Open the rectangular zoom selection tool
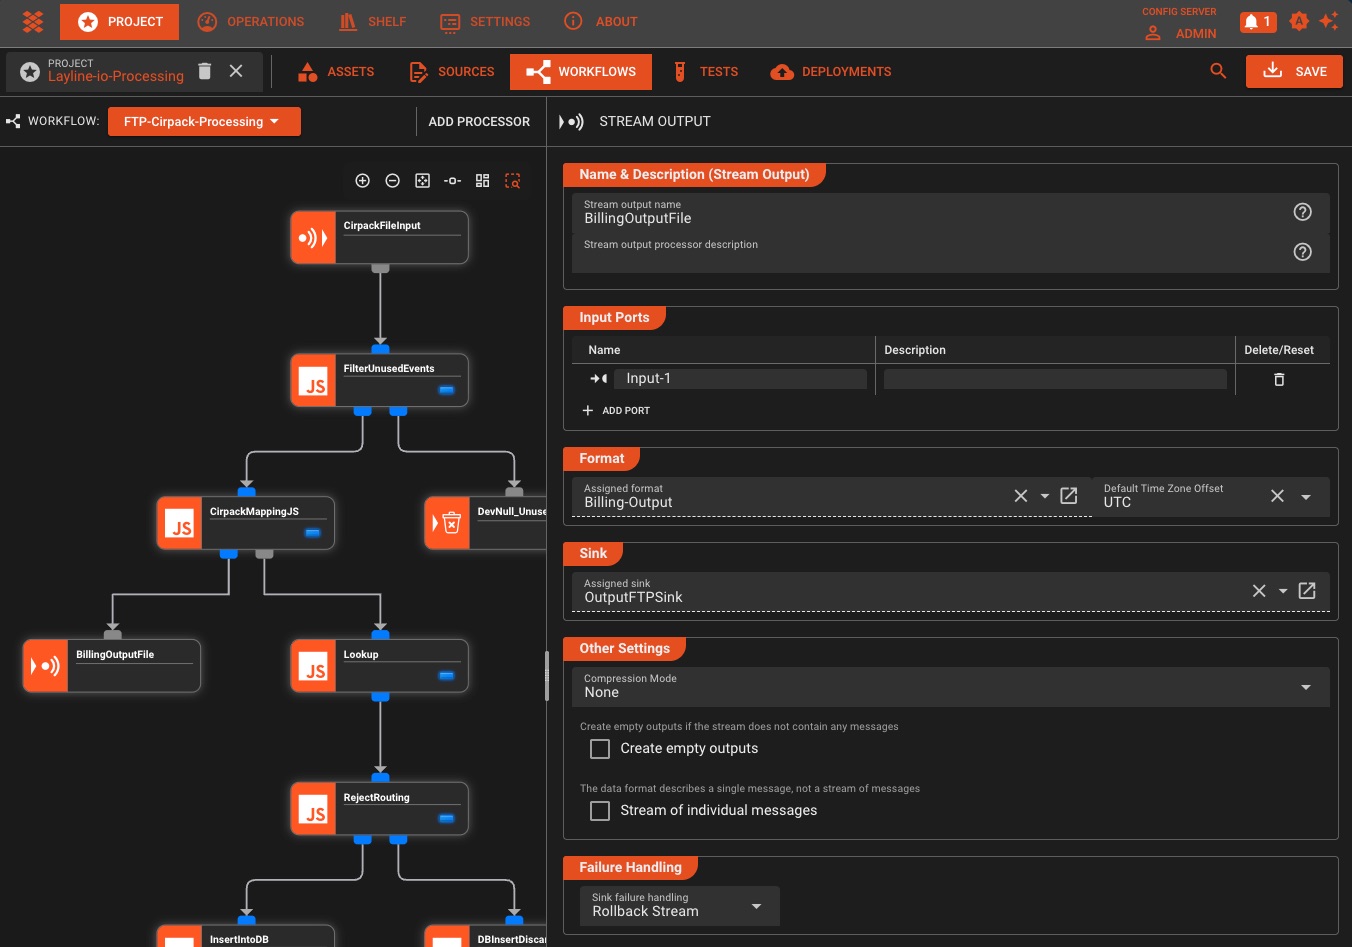Screen dimensions: 1352x947 tap(513, 181)
